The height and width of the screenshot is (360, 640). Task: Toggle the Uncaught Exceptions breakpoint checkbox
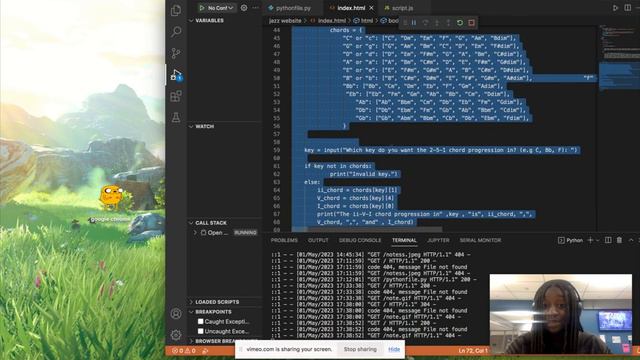tap(200, 331)
